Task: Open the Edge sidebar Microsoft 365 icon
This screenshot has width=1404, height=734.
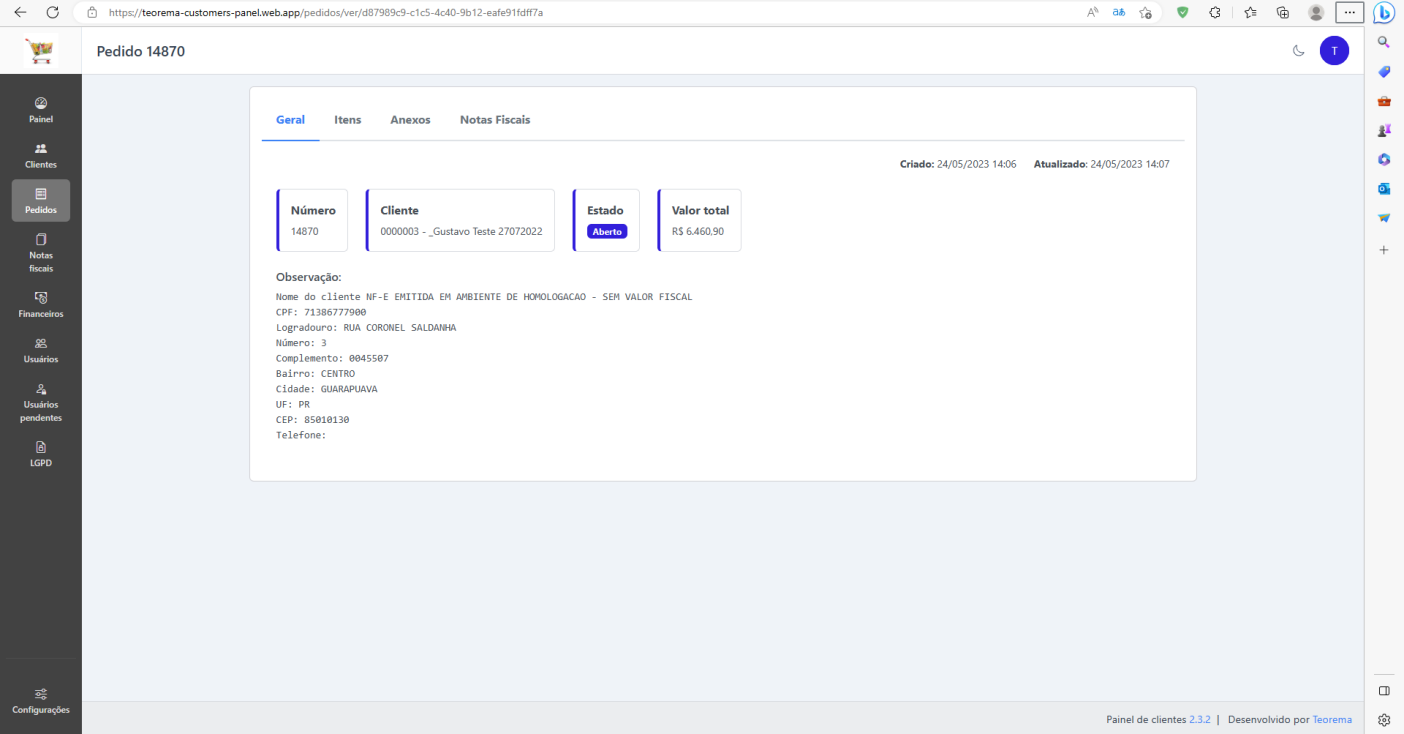Action: [1384, 159]
